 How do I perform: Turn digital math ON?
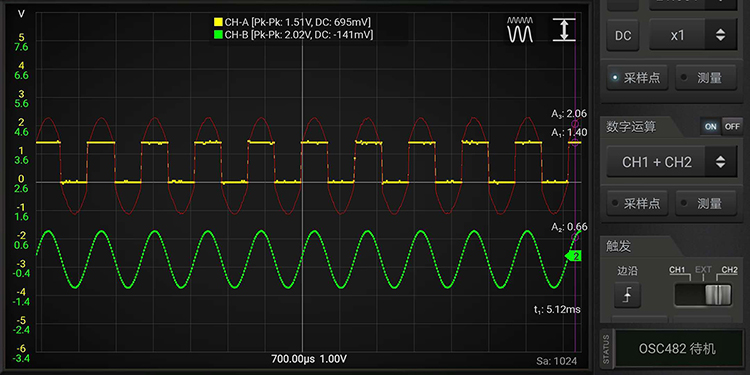(x=711, y=127)
